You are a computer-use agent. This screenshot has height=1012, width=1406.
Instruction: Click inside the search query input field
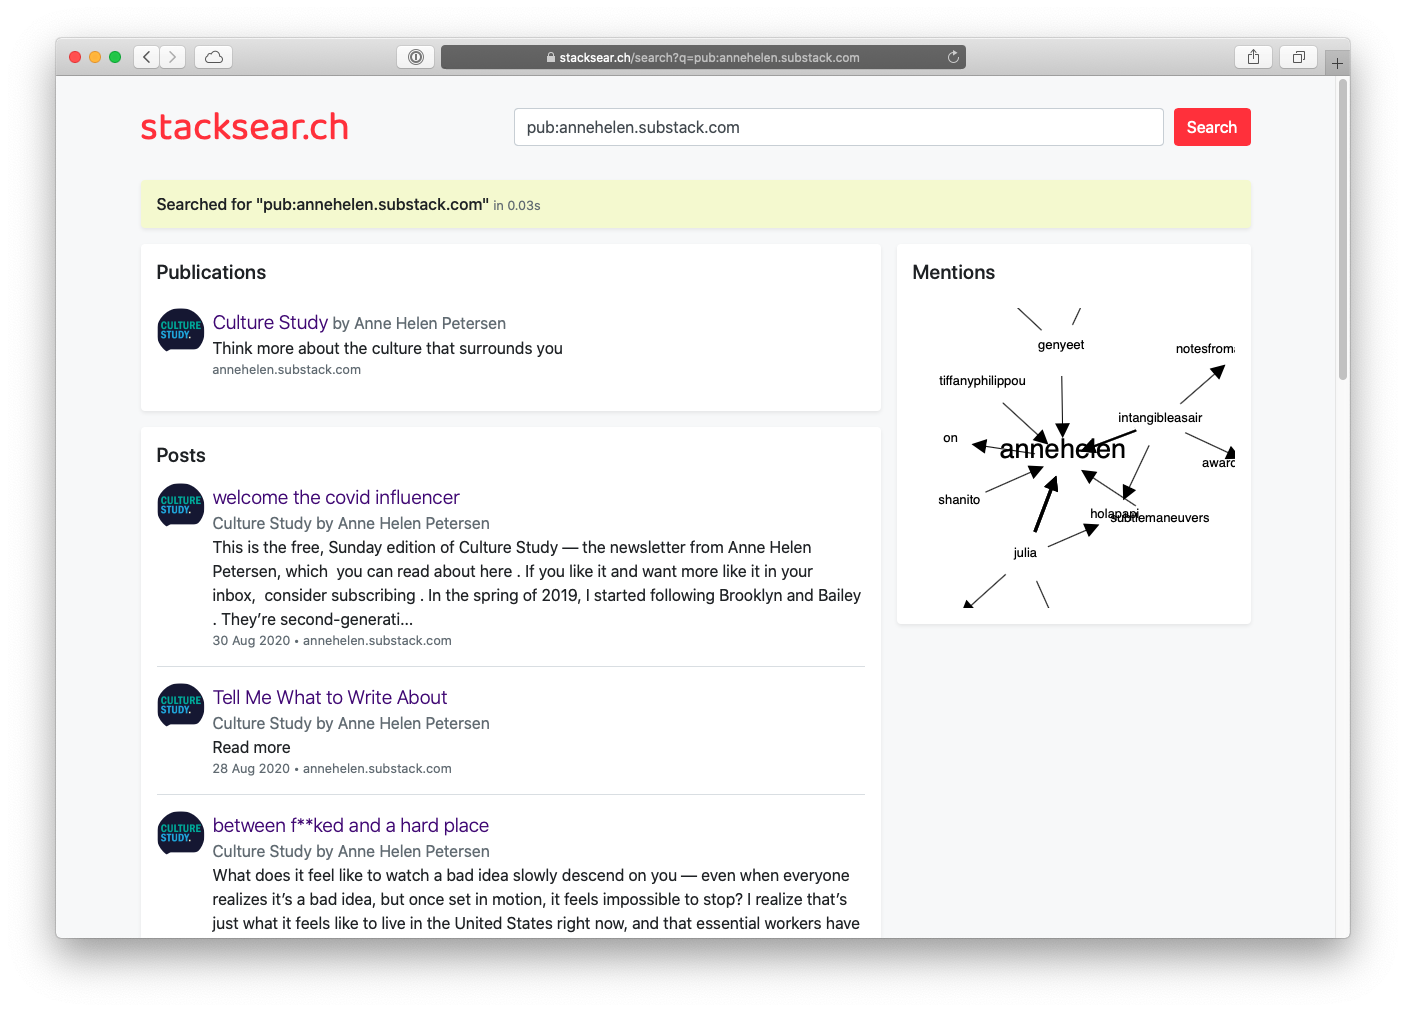point(838,127)
